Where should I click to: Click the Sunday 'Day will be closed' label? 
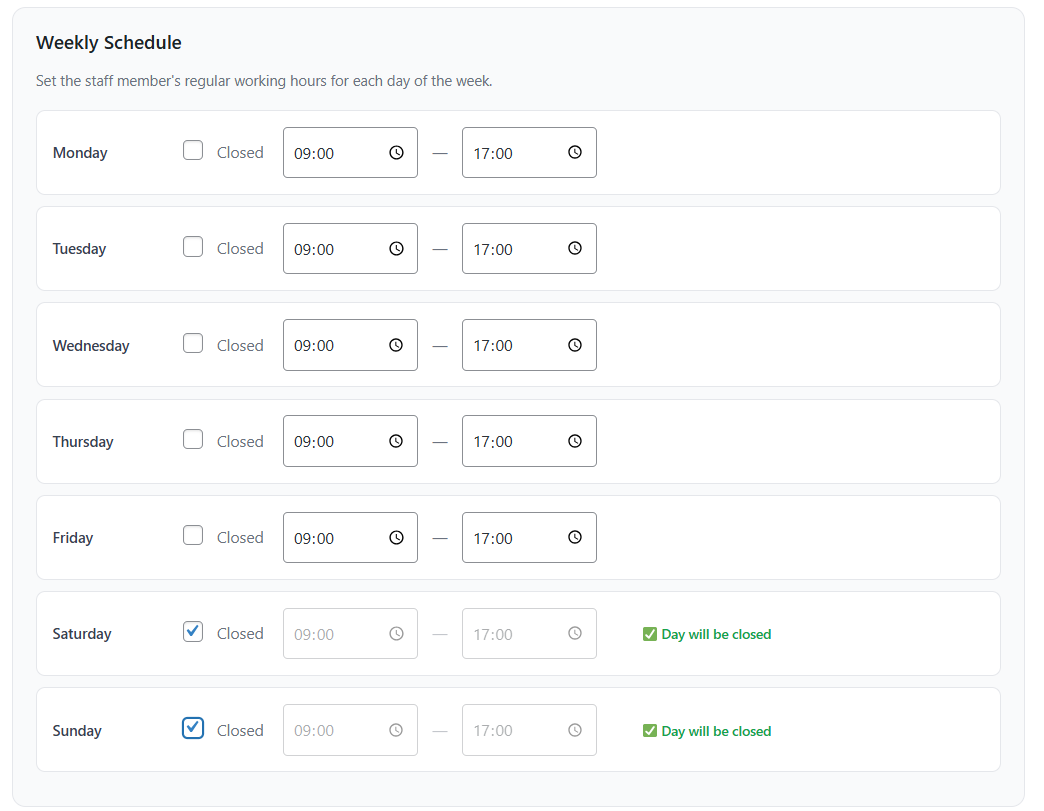point(716,730)
